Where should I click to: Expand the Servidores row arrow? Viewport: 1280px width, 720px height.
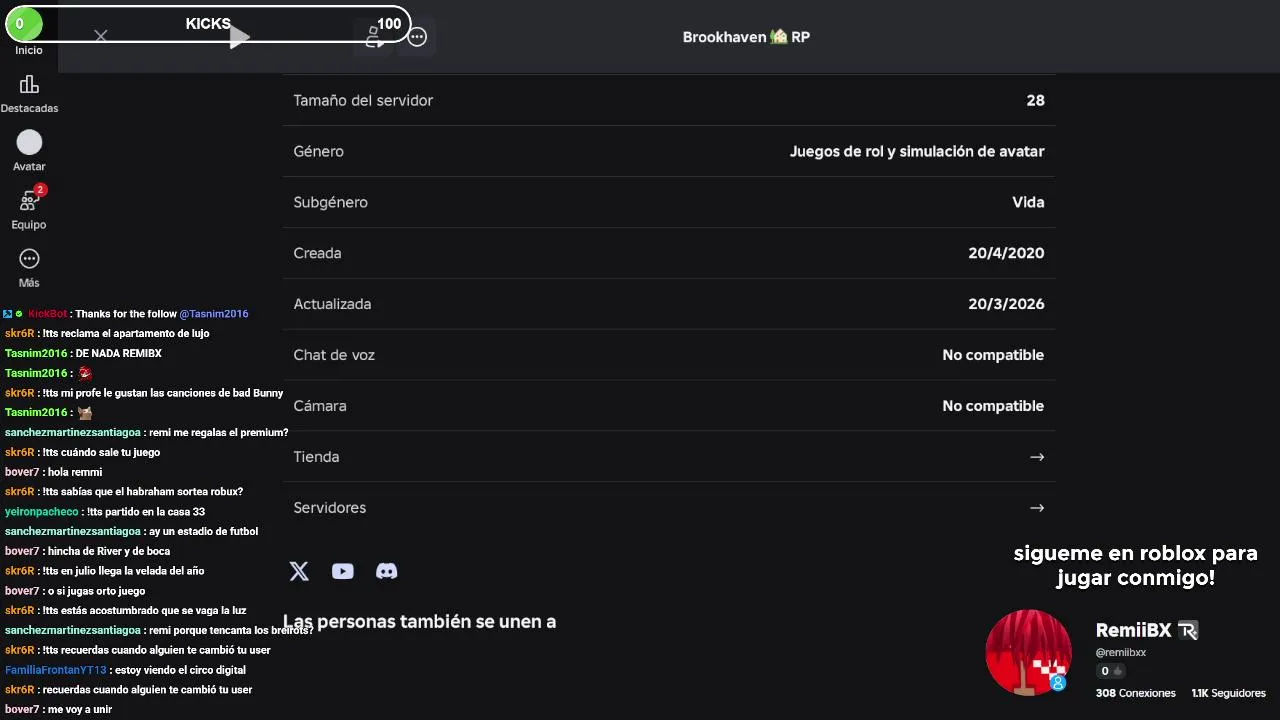click(1036, 508)
